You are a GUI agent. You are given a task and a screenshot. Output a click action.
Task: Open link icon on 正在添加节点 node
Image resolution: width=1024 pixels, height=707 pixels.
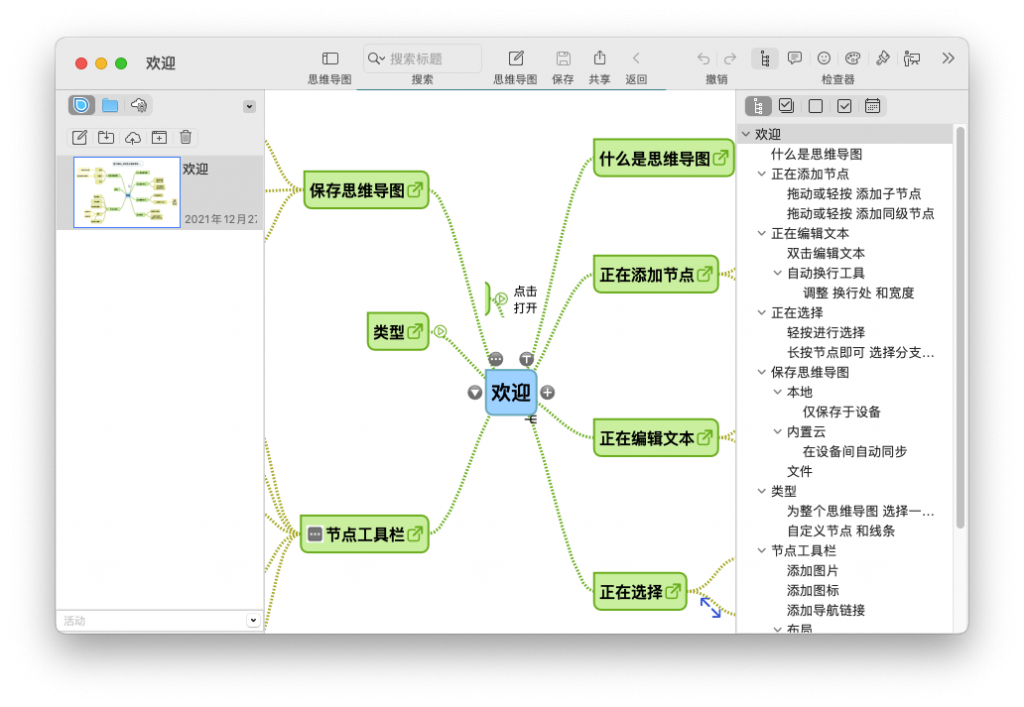(x=705, y=274)
